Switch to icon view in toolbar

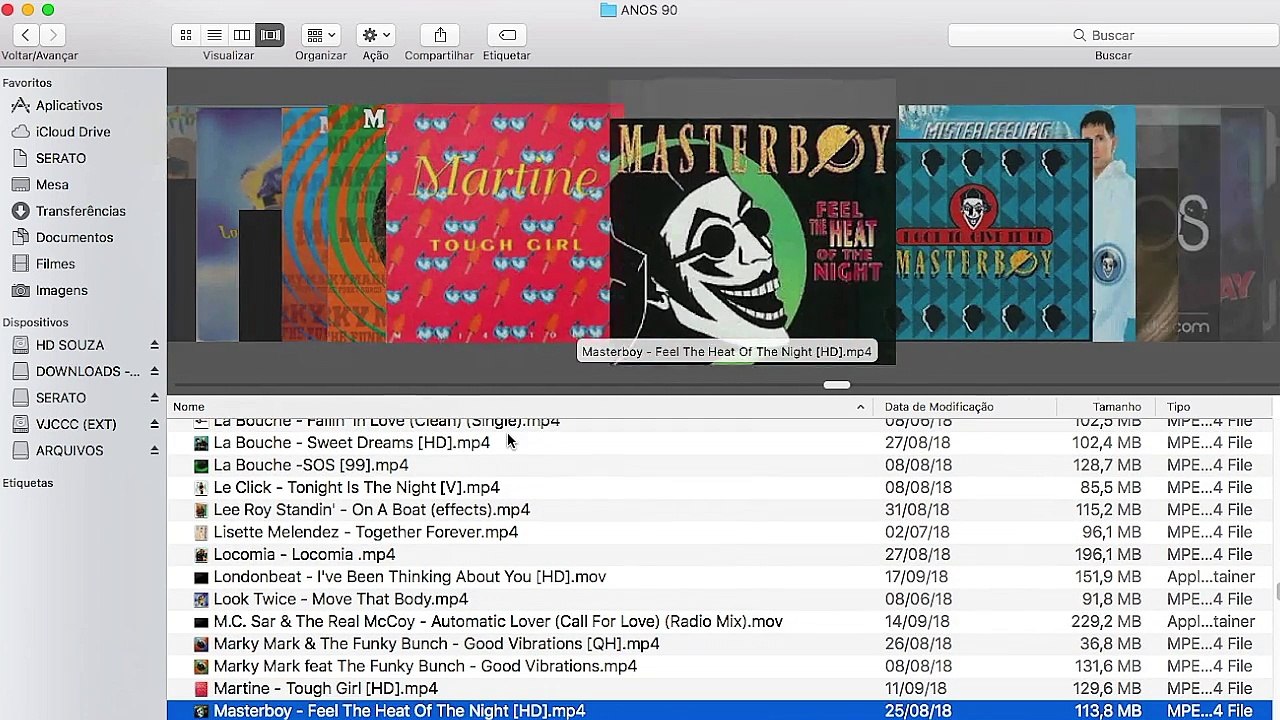point(186,35)
